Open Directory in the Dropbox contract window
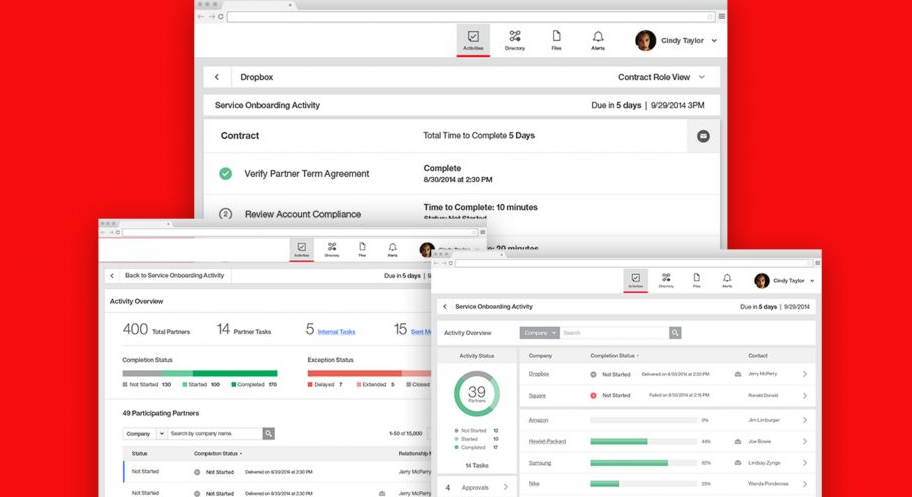The height and width of the screenshot is (497, 912). pyautogui.click(x=515, y=40)
